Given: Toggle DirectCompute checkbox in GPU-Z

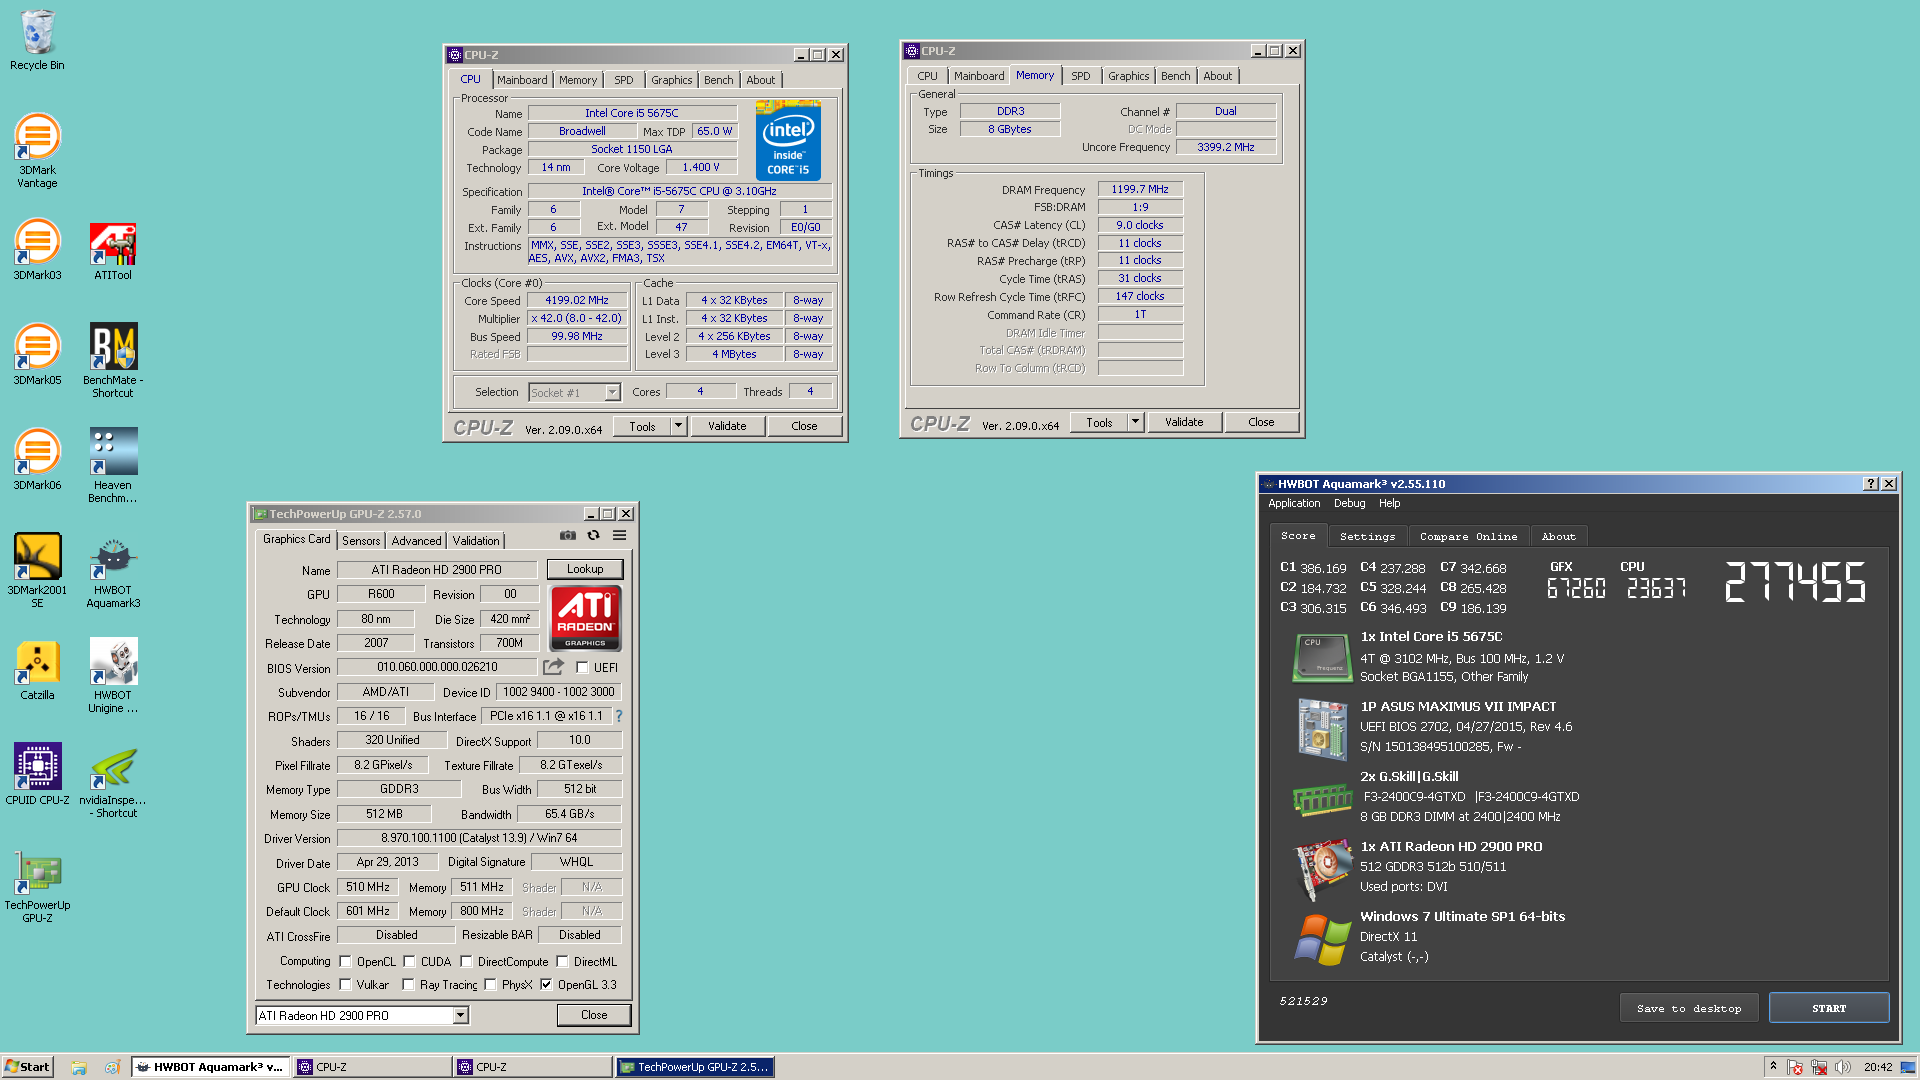Looking at the screenshot, I should coord(466,962).
